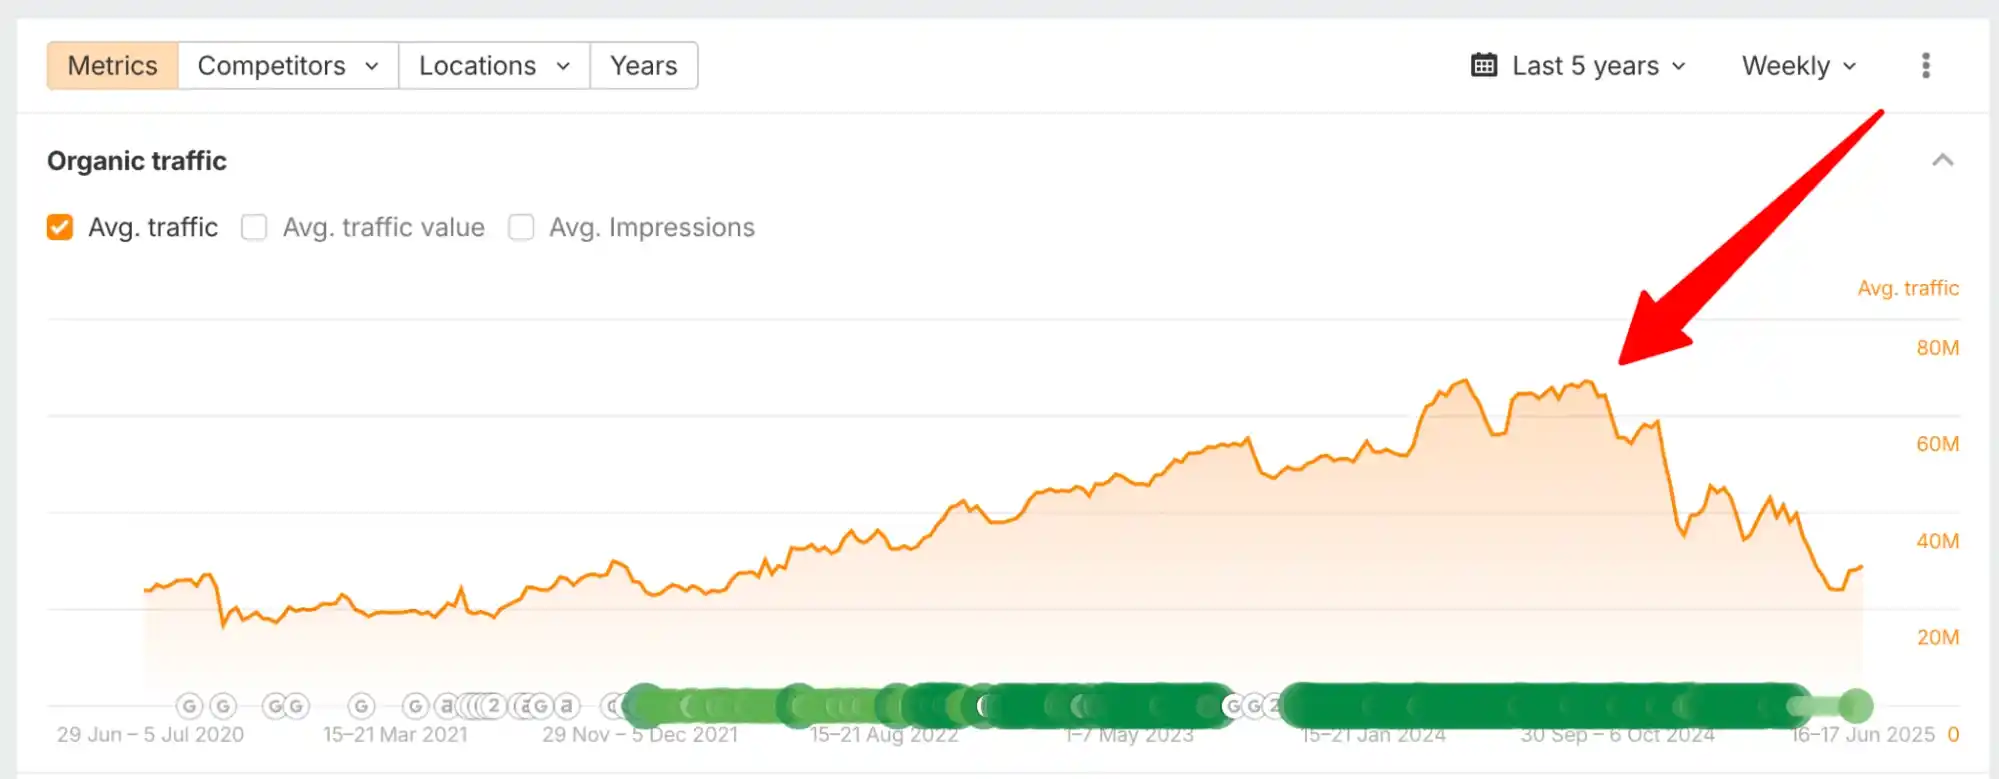Click the last green marker on the timeline

pyautogui.click(x=1855, y=706)
